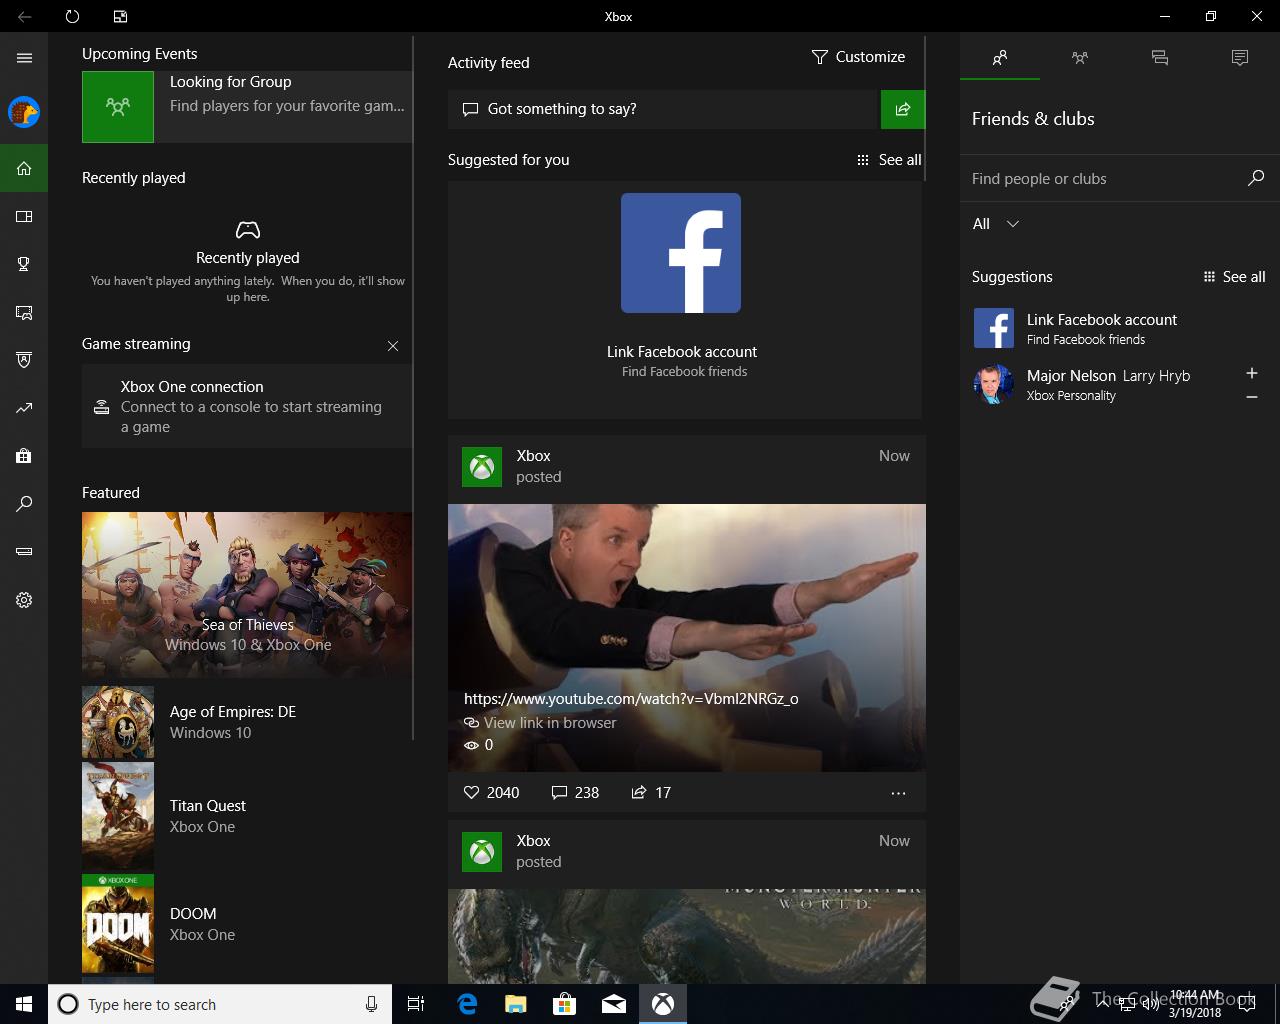Click Customize activity feed
The image size is (1280, 1024).
(x=858, y=57)
